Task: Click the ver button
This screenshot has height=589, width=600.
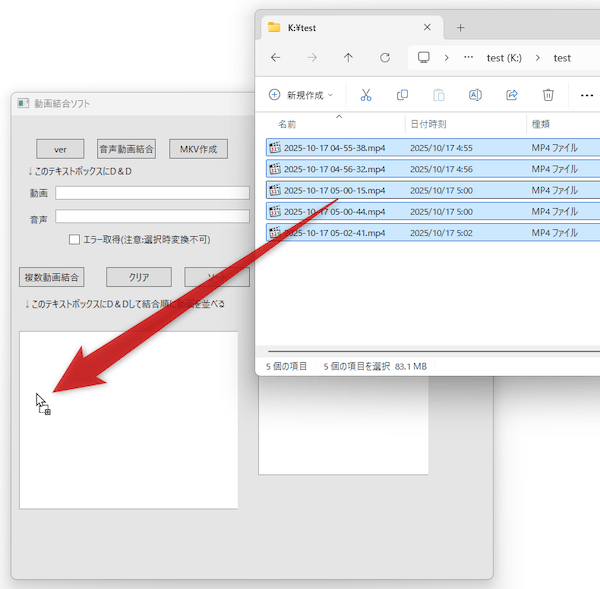Action: coord(60,149)
